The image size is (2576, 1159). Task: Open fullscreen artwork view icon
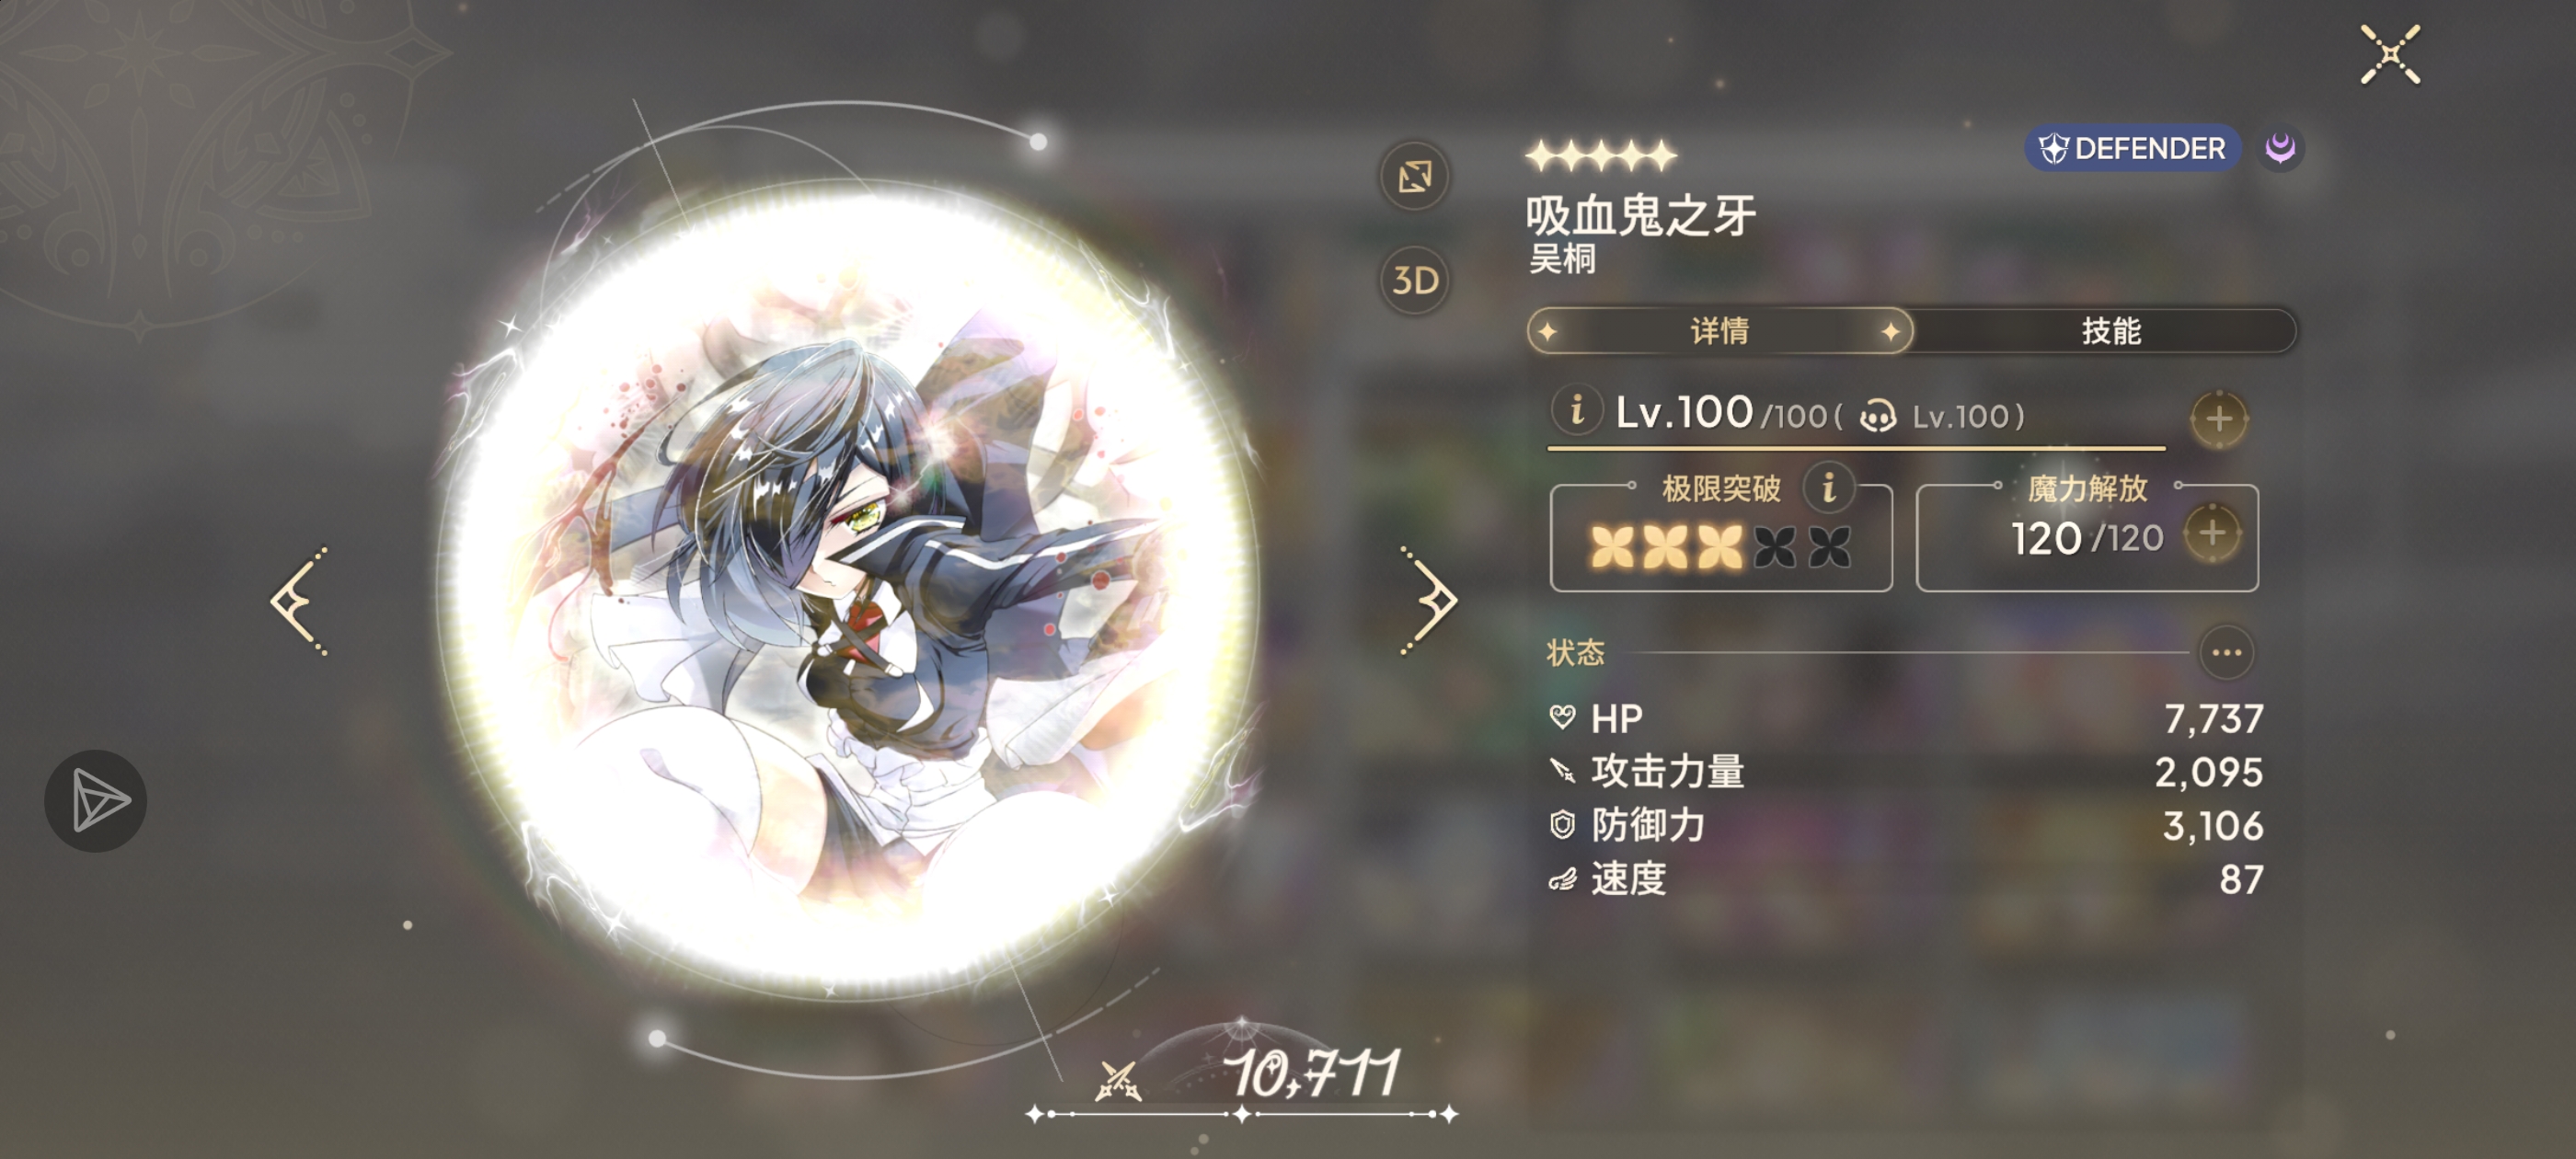pyautogui.click(x=1414, y=177)
